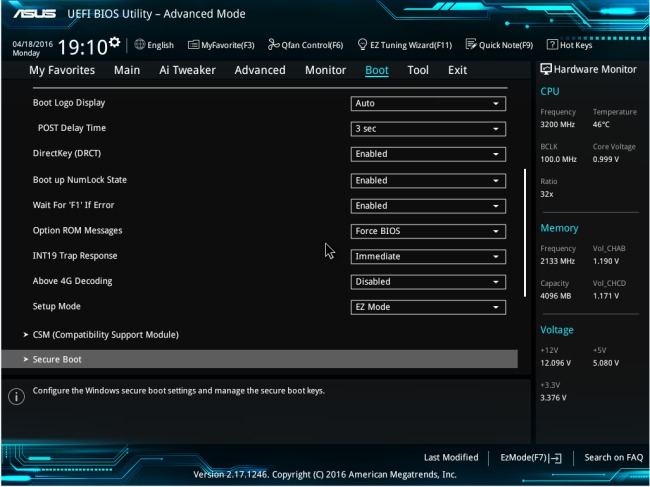Open Above 4G Decoding dropdown
Viewport: 650px width, 487px height.
click(x=428, y=282)
